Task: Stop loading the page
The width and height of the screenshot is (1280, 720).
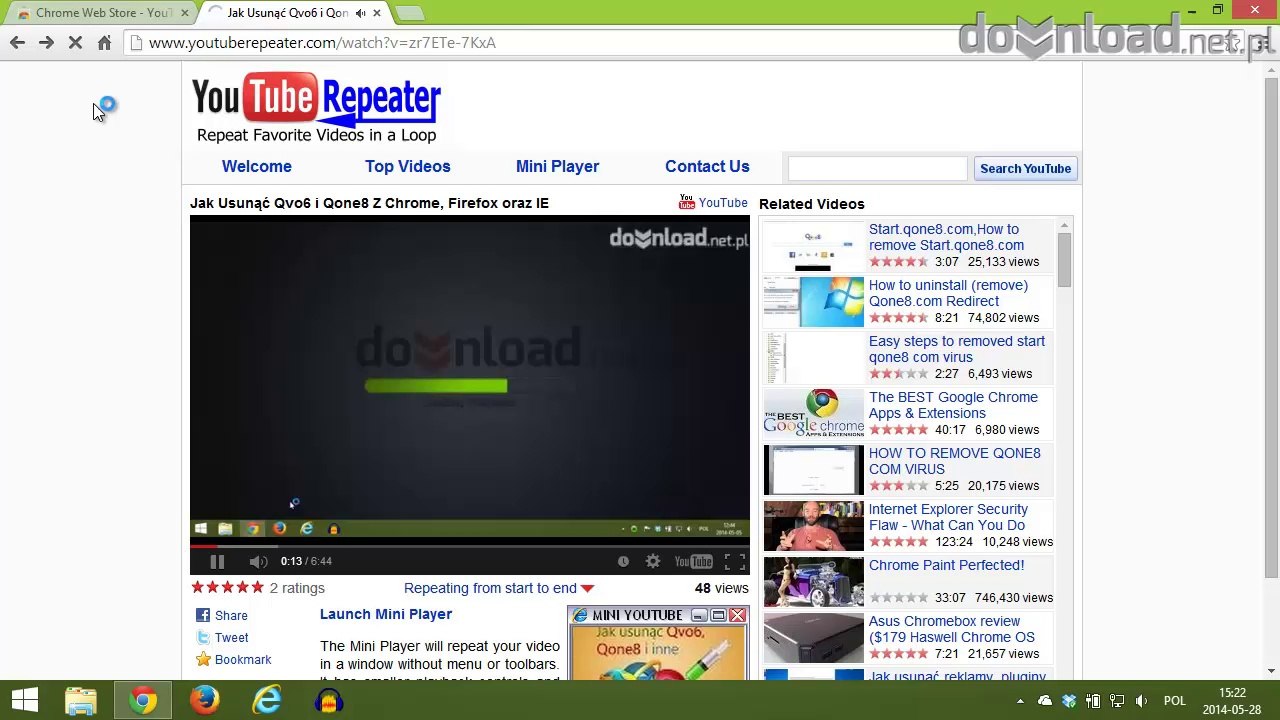Action: pos(75,43)
